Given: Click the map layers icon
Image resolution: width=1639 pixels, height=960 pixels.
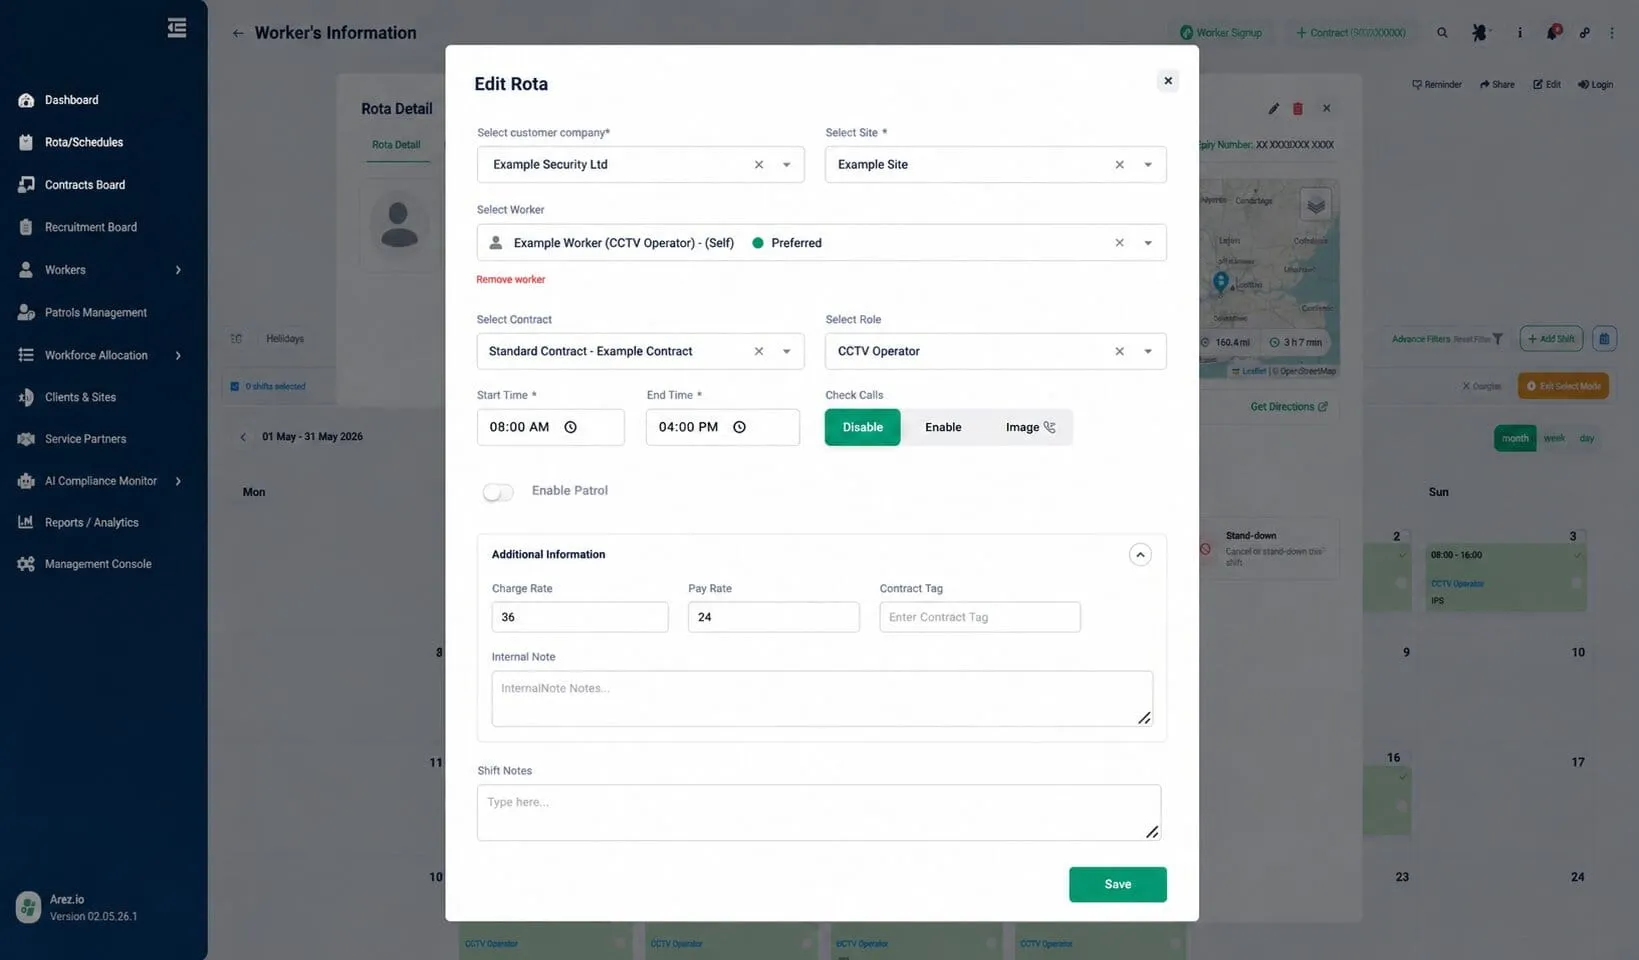Looking at the screenshot, I should coord(1316,206).
